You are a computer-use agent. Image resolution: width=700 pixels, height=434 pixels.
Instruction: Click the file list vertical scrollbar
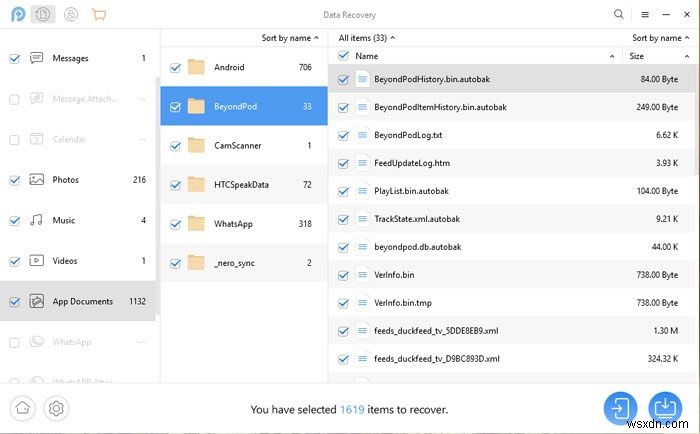[697, 120]
